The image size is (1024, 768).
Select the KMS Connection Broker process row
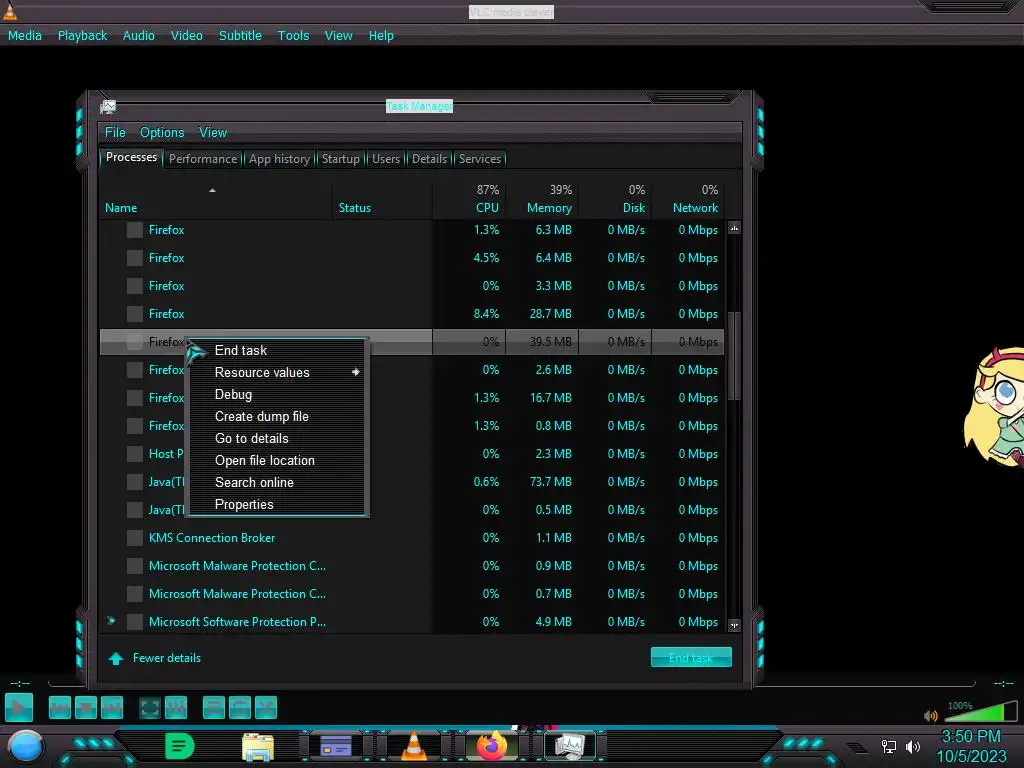(x=412, y=538)
